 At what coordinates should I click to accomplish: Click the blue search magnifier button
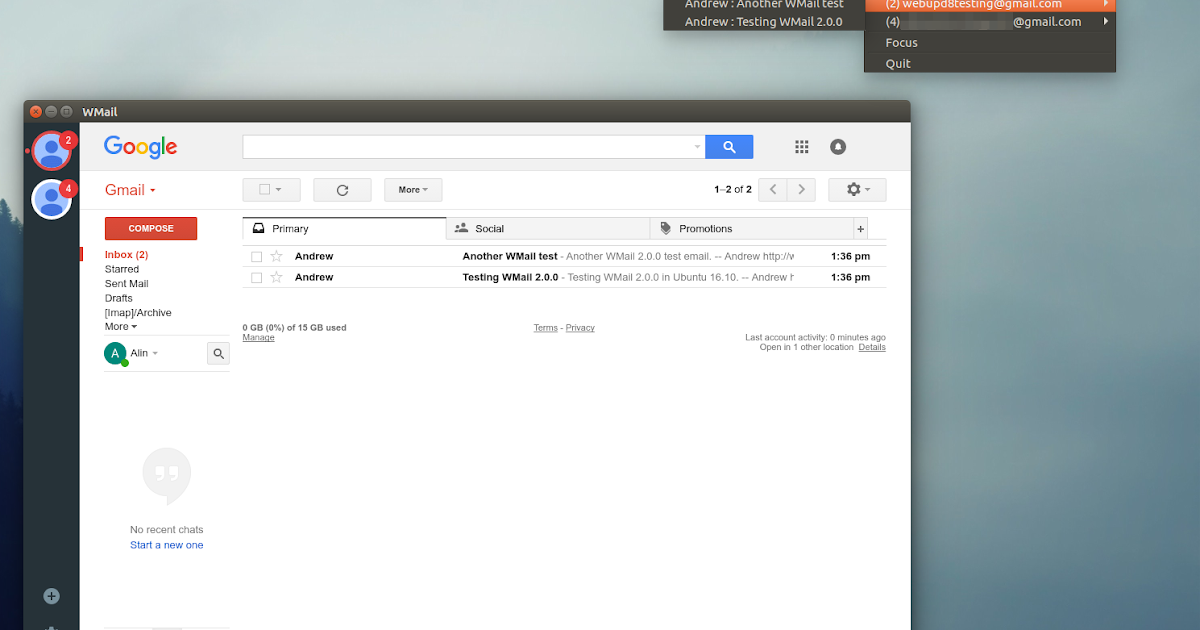coord(728,146)
